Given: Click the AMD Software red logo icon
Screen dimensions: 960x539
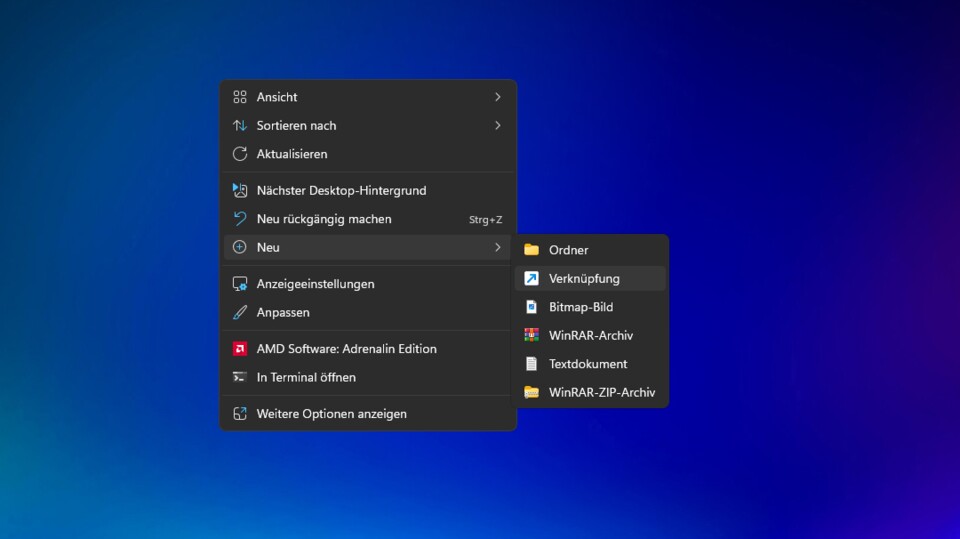Looking at the screenshot, I should click(x=239, y=349).
